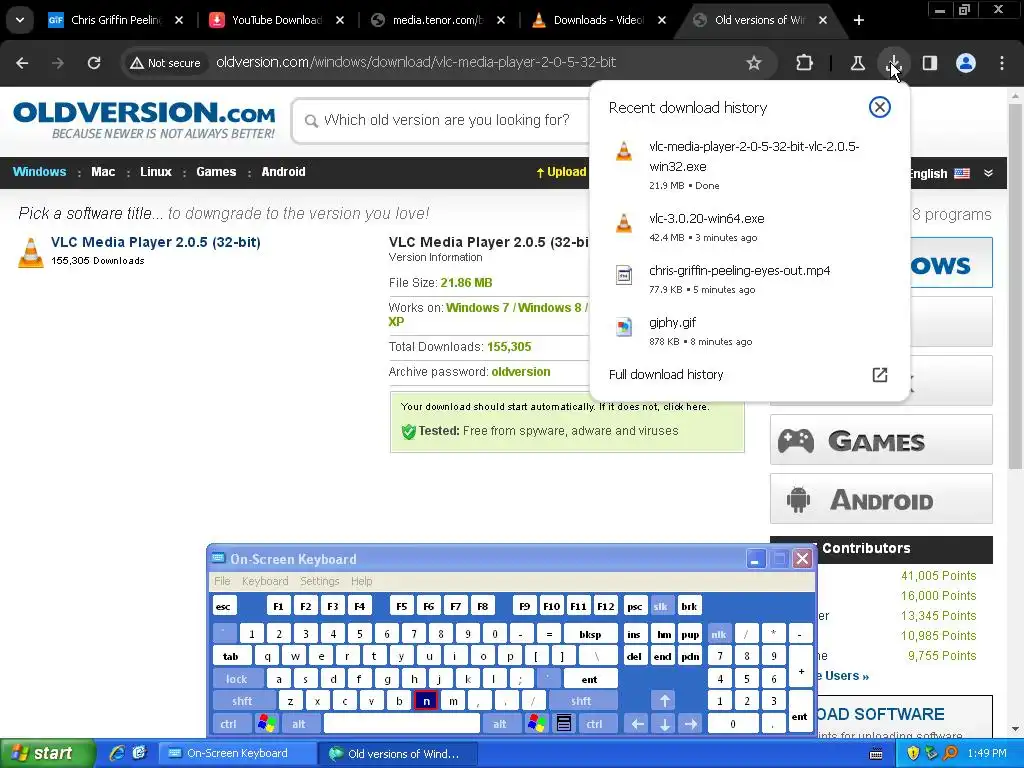
Task: Click VLC Media Player 2.0.5 (32-bit) title link
Action: pos(155,242)
